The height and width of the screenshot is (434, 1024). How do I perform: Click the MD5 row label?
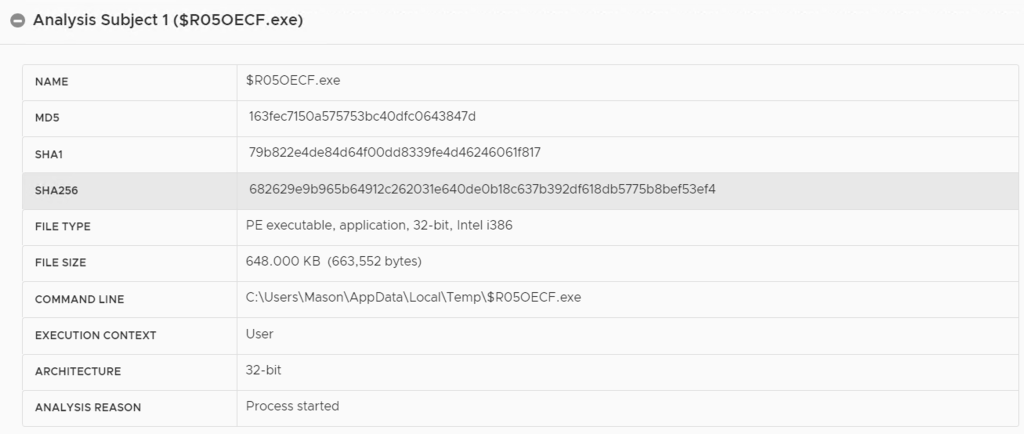49,118
